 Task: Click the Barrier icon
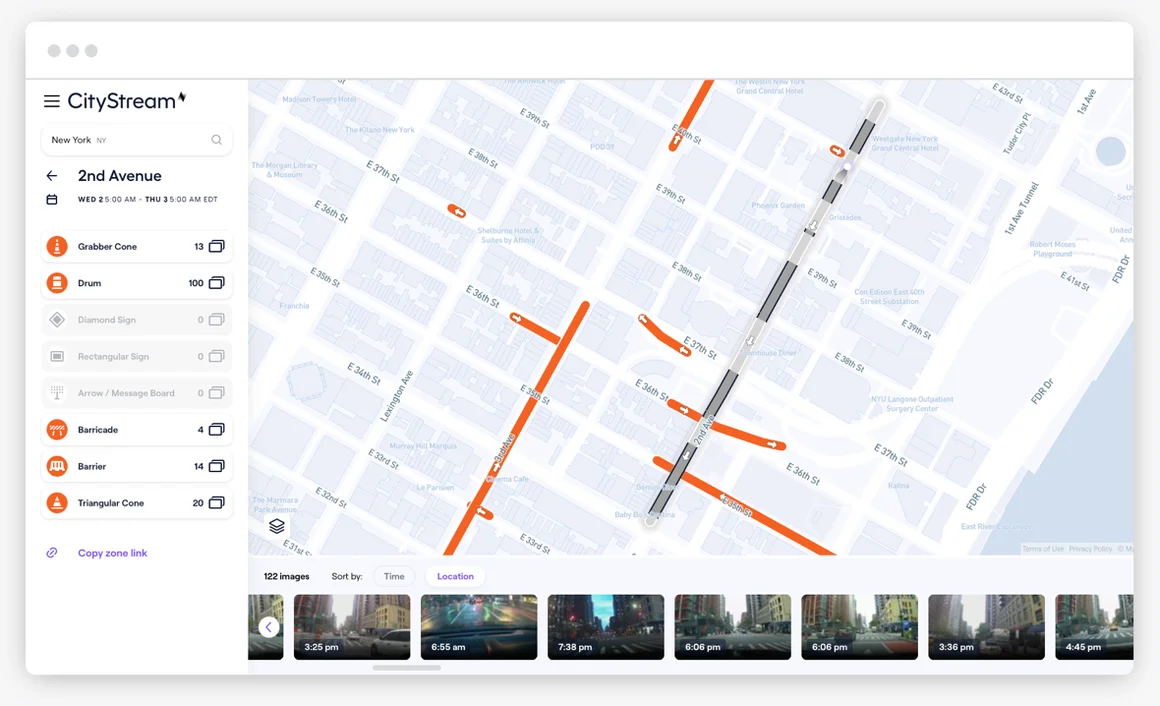[55, 466]
